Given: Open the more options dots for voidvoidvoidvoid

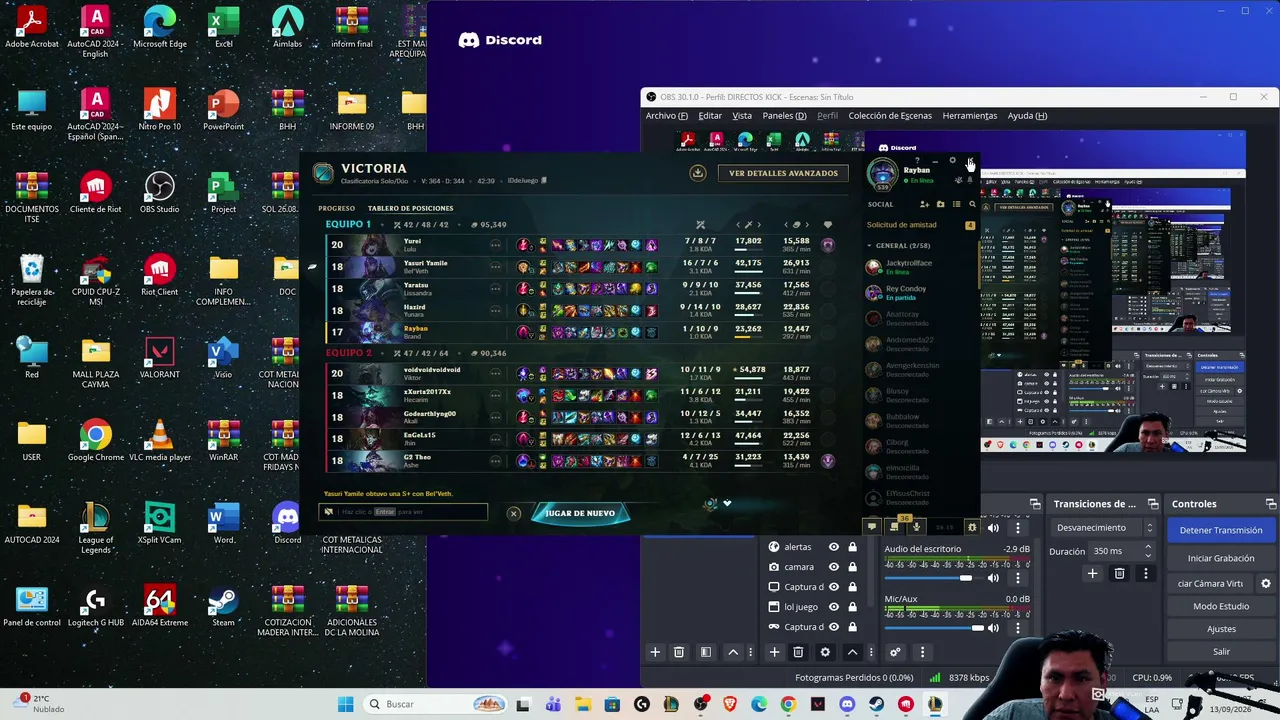Looking at the screenshot, I should pyautogui.click(x=495, y=374).
